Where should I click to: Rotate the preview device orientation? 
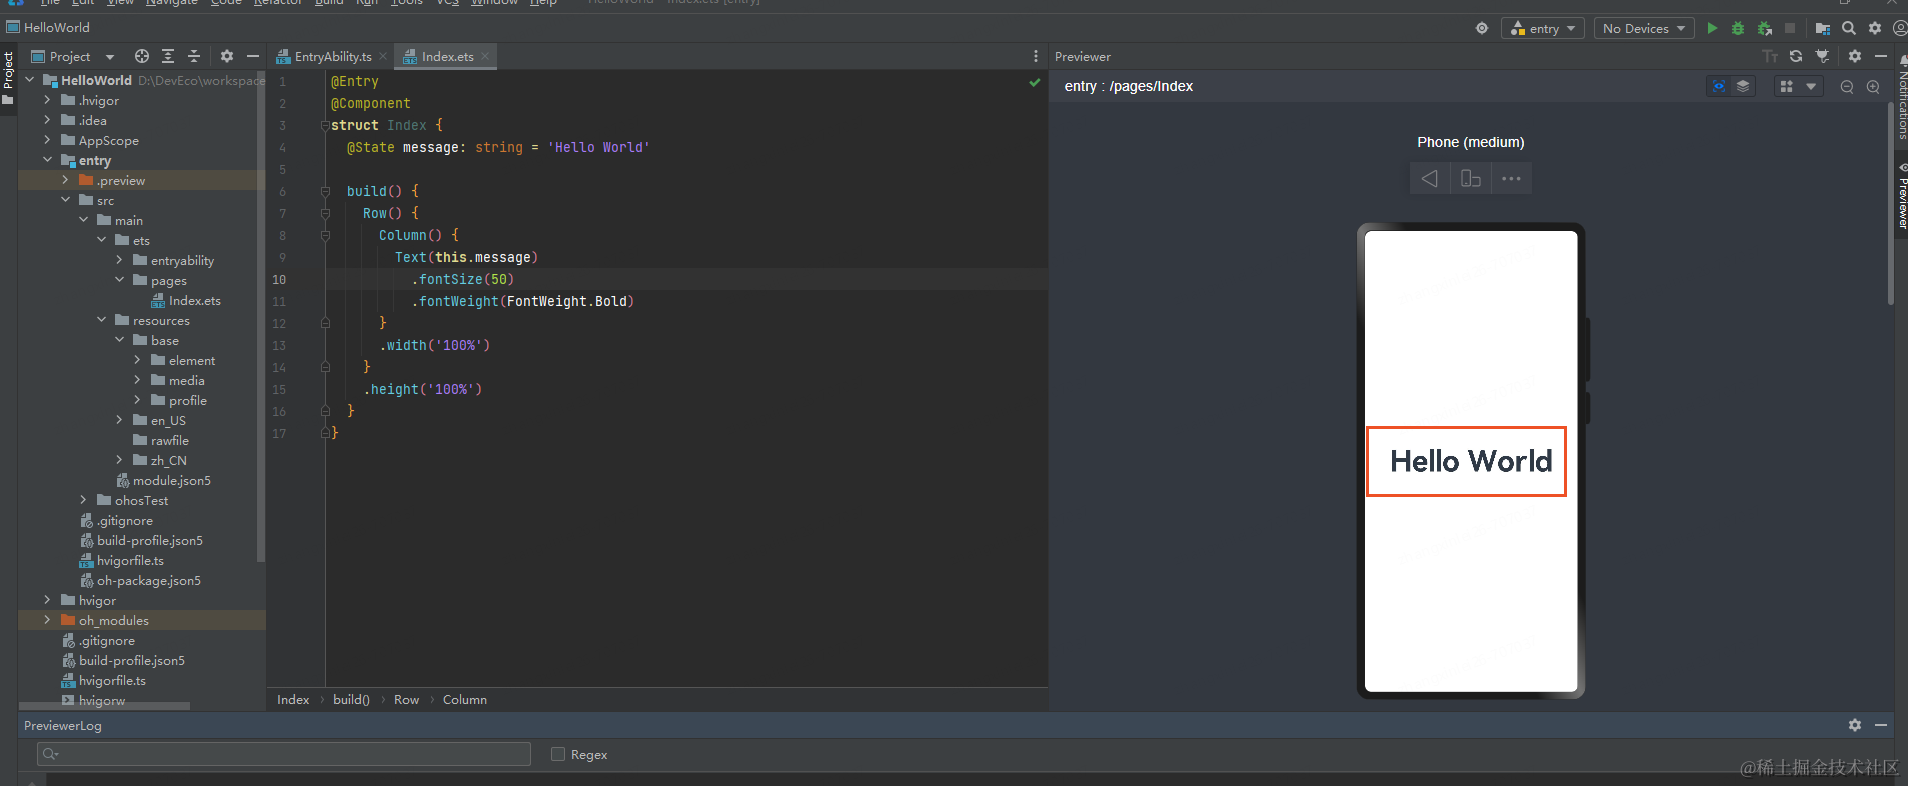coord(1471,179)
